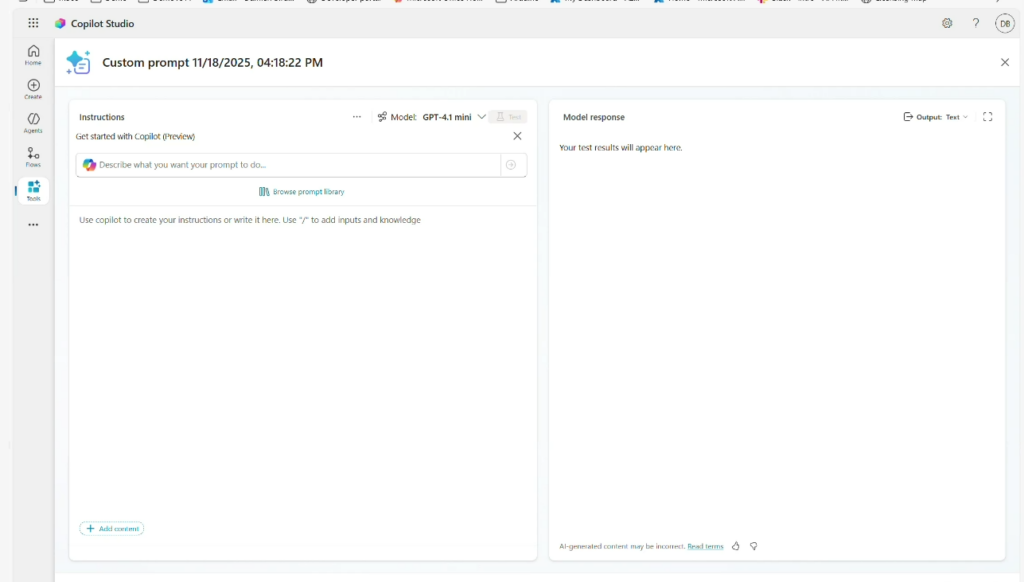The height and width of the screenshot is (582, 1024).
Task: Click the instructions text editor area
Action: (x=302, y=363)
